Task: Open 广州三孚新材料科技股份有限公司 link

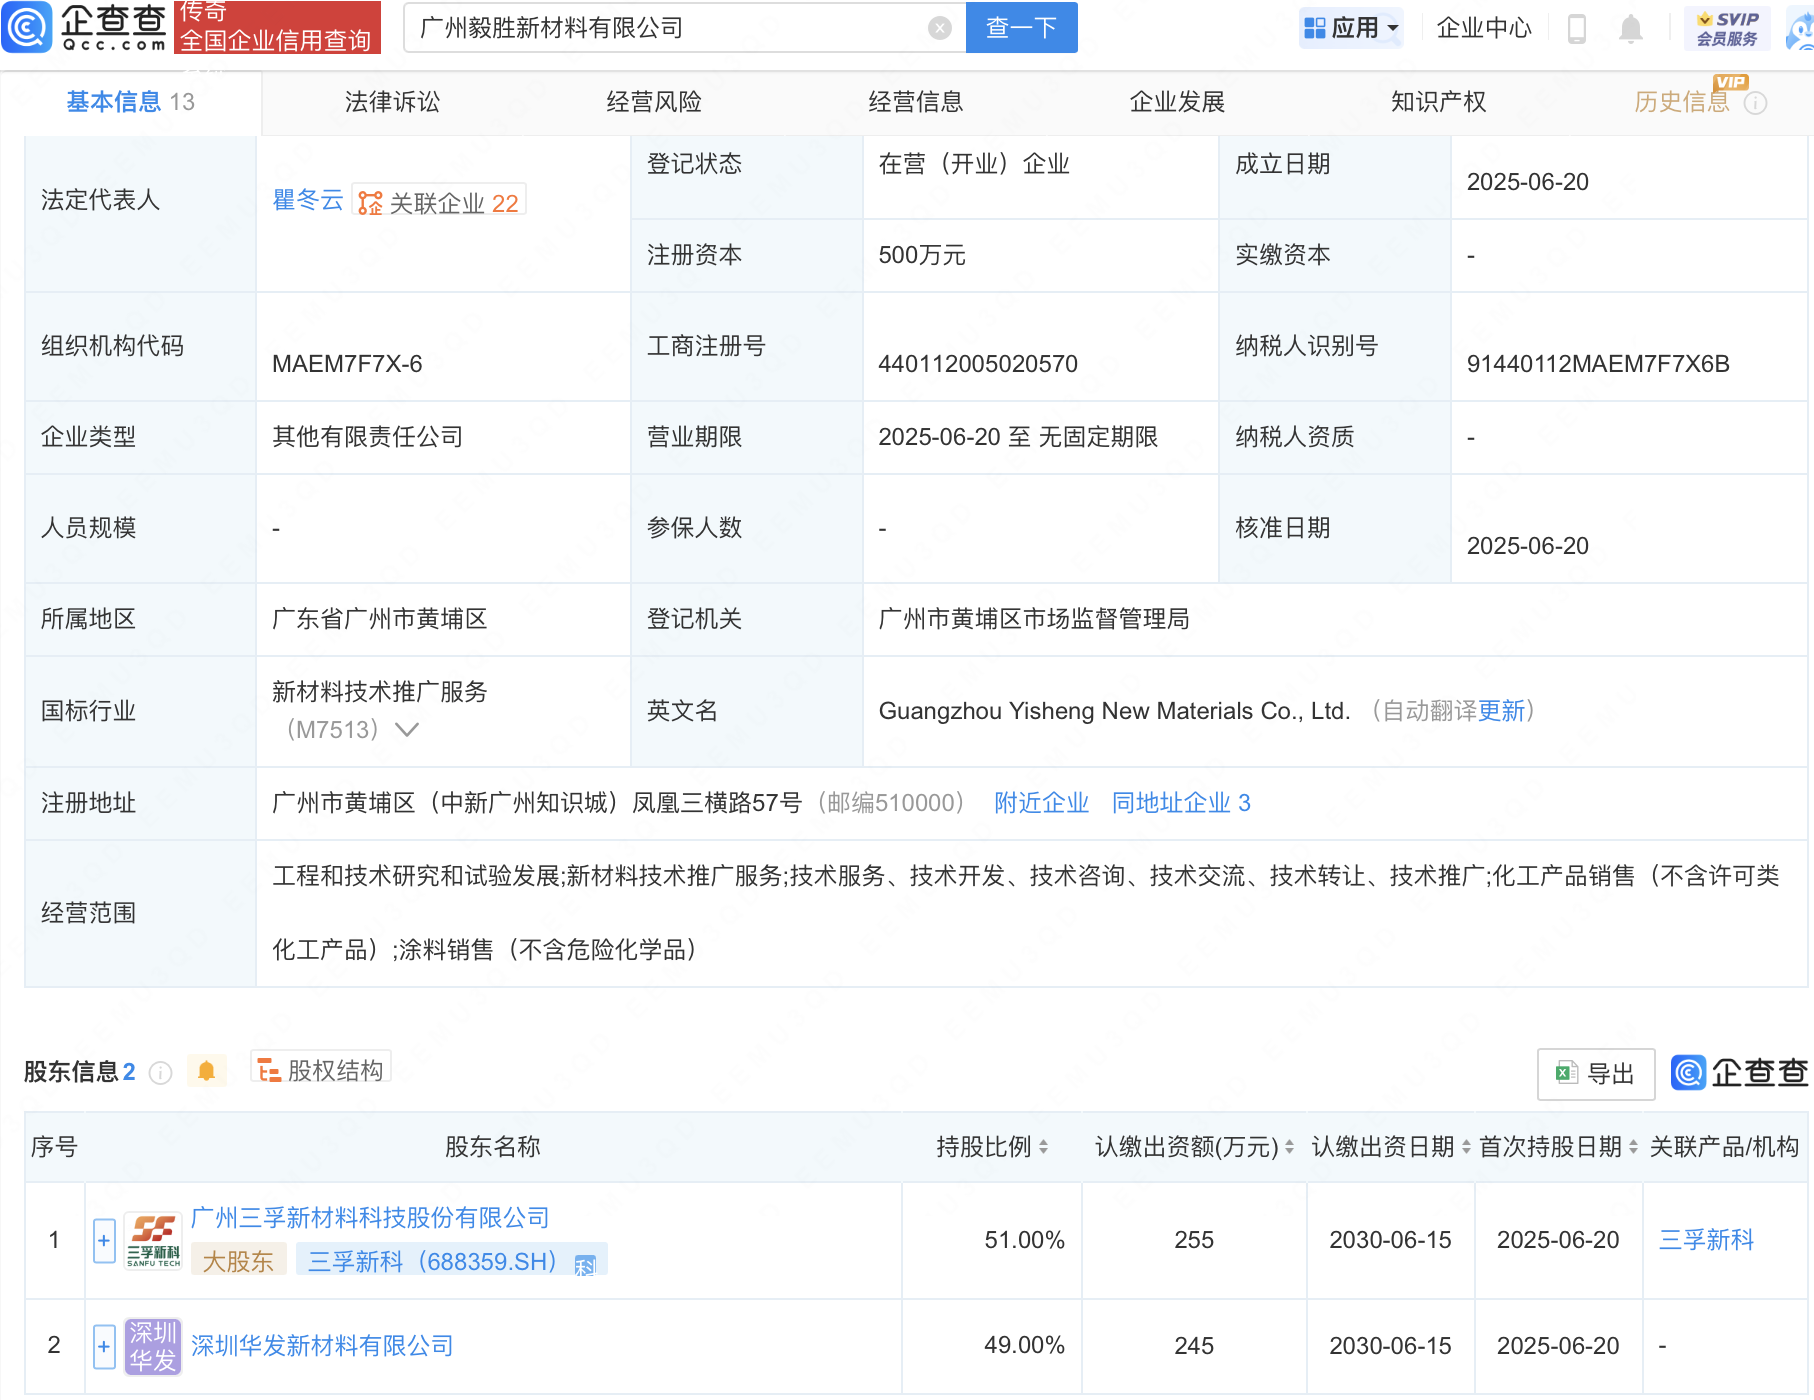Action: click(x=370, y=1217)
